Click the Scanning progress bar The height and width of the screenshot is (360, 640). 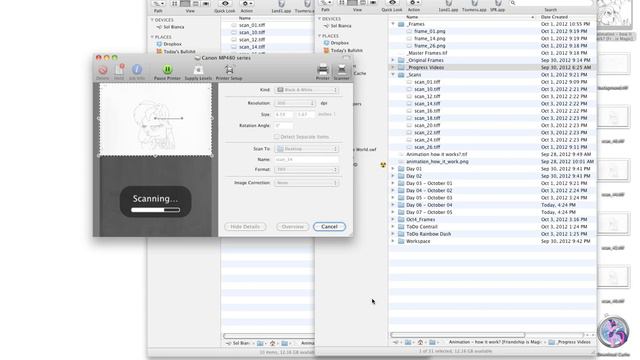click(x=156, y=210)
